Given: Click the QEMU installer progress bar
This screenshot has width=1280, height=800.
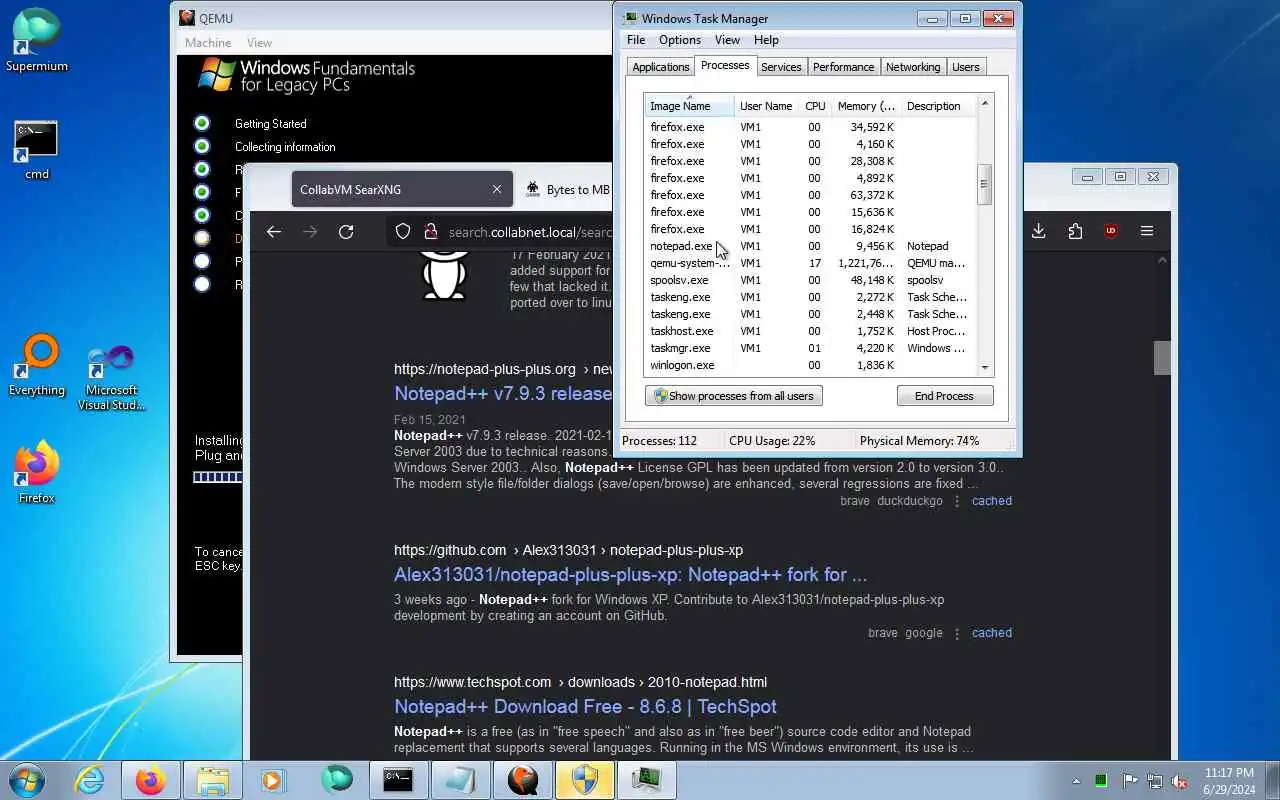Looking at the screenshot, I should (x=218, y=477).
